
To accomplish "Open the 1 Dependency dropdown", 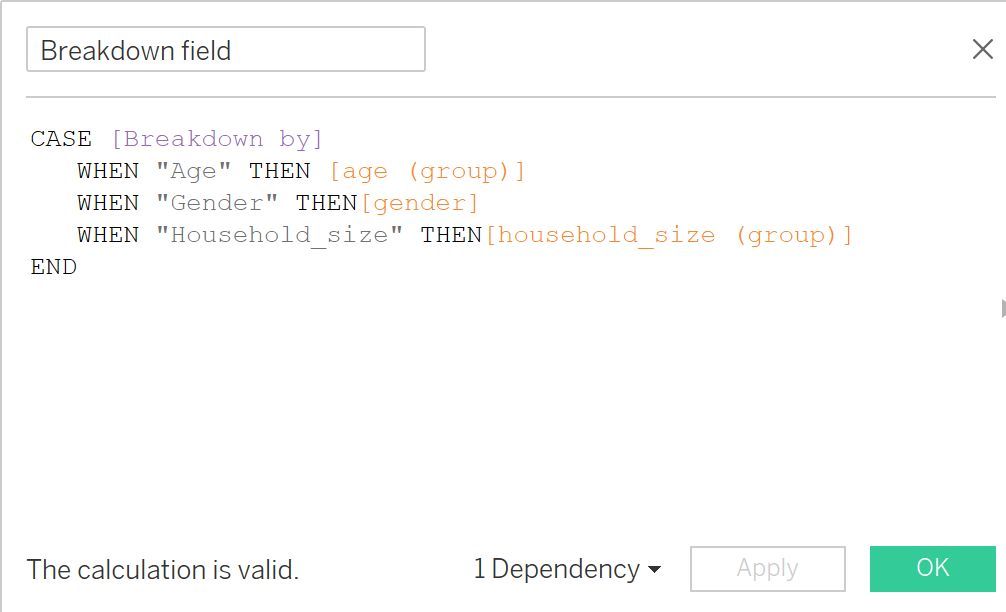I will (567, 569).
